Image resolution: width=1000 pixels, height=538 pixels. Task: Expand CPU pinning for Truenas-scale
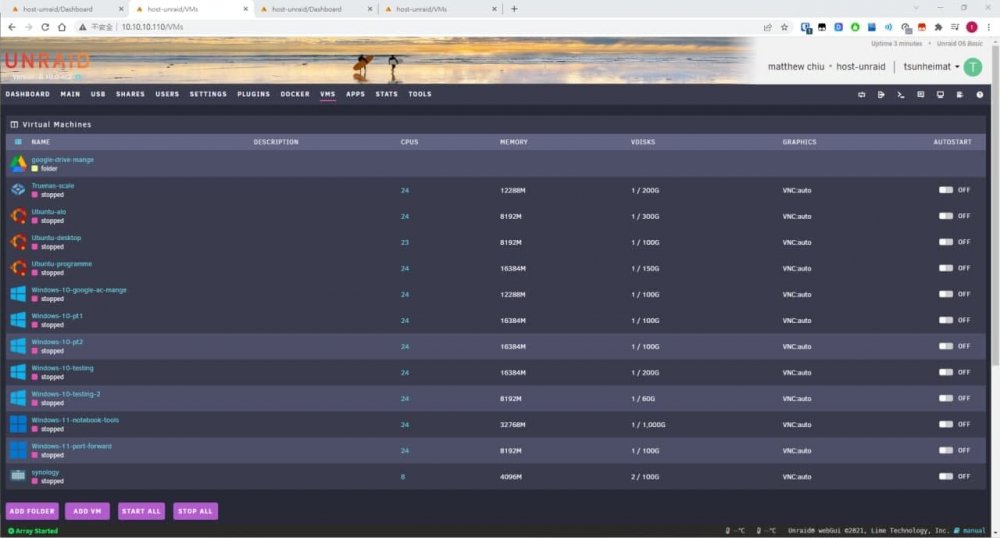point(404,191)
